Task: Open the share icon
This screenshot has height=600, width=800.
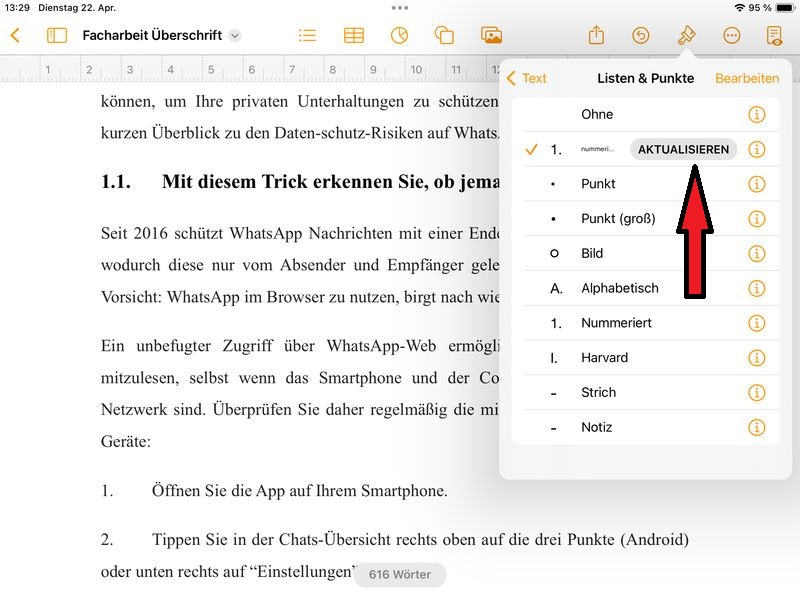Action: (596, 35)
